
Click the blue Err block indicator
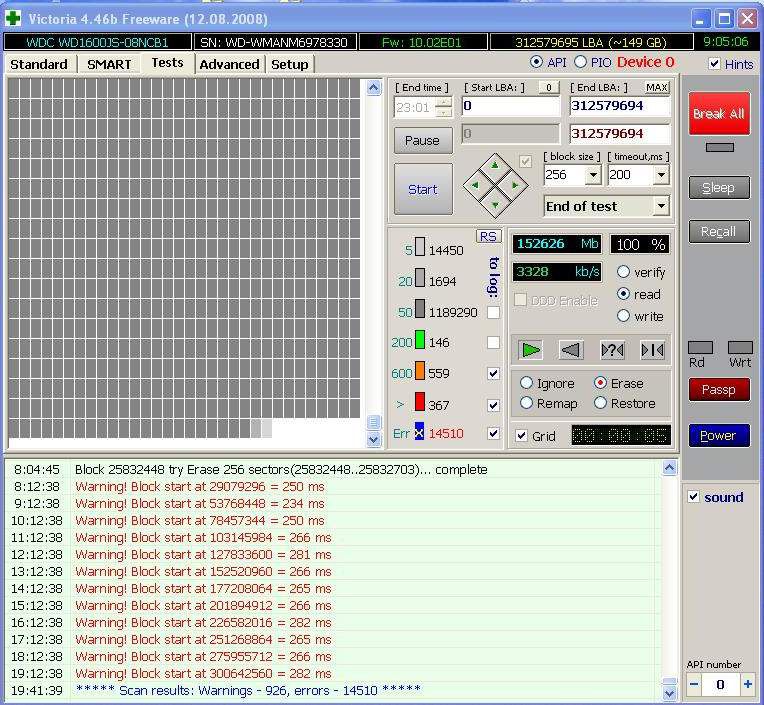pos(419,432)
